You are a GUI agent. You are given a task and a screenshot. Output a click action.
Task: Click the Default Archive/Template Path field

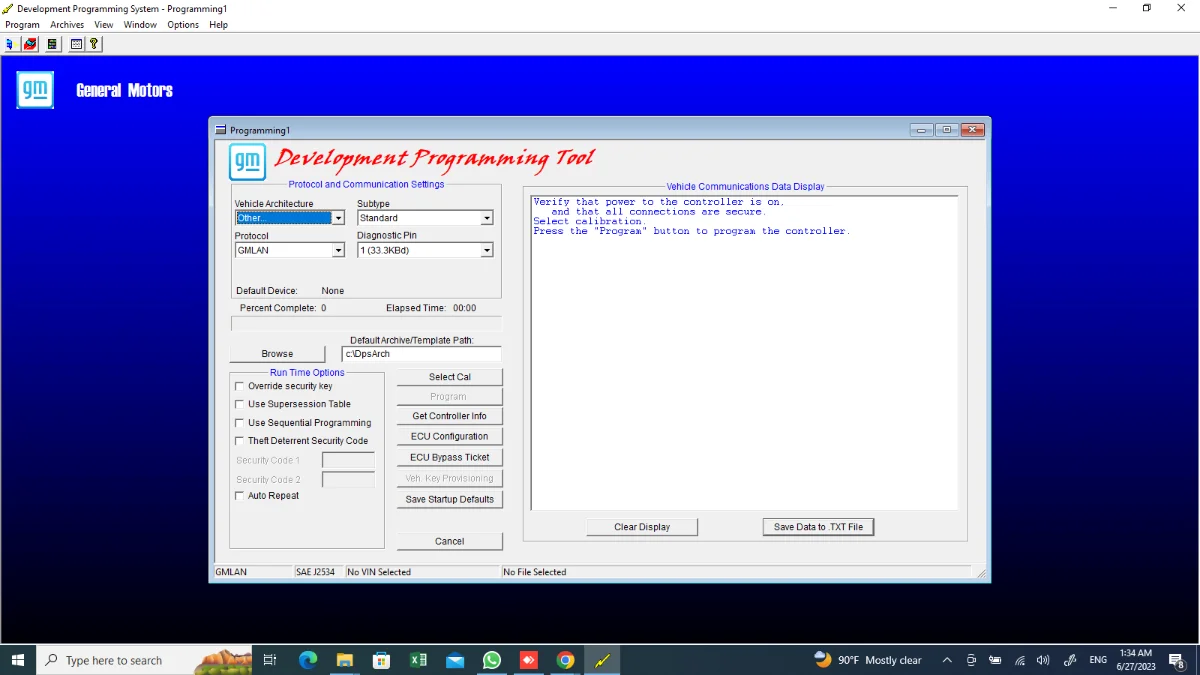420,354
